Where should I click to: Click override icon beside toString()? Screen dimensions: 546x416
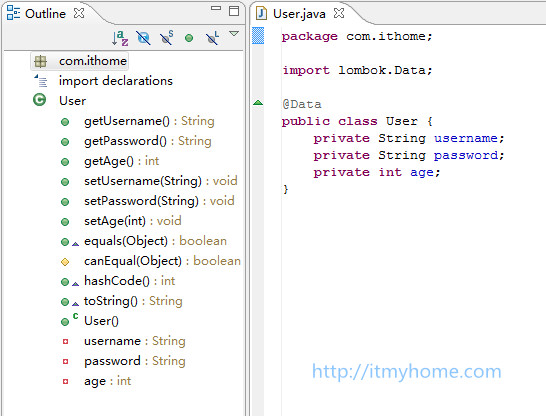75,304
